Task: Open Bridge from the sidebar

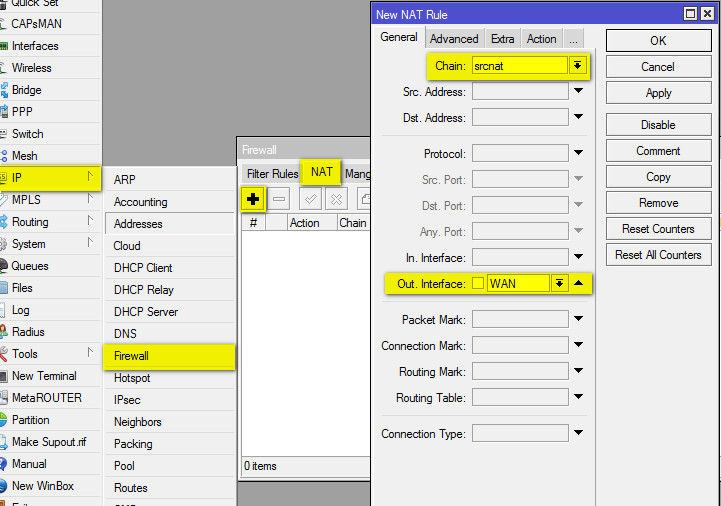Action: (26, 90)
